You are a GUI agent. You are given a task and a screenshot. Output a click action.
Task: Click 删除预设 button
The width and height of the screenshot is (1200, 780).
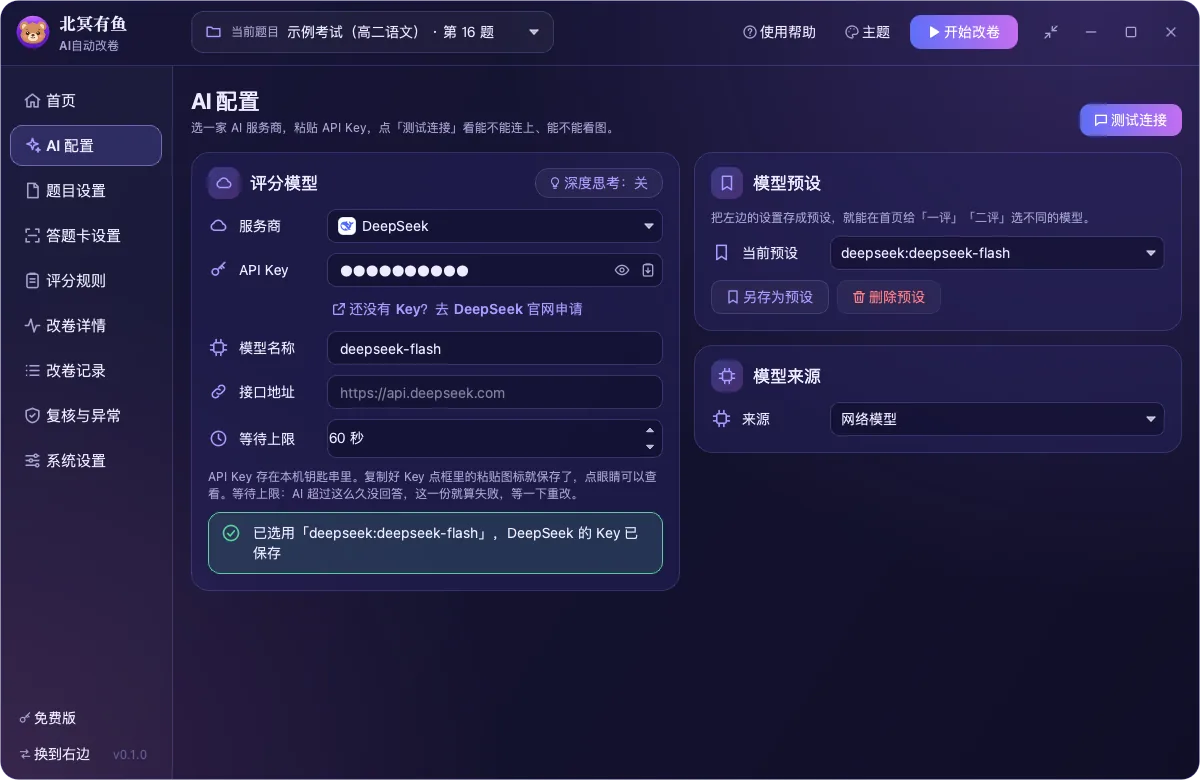point(889,297)
